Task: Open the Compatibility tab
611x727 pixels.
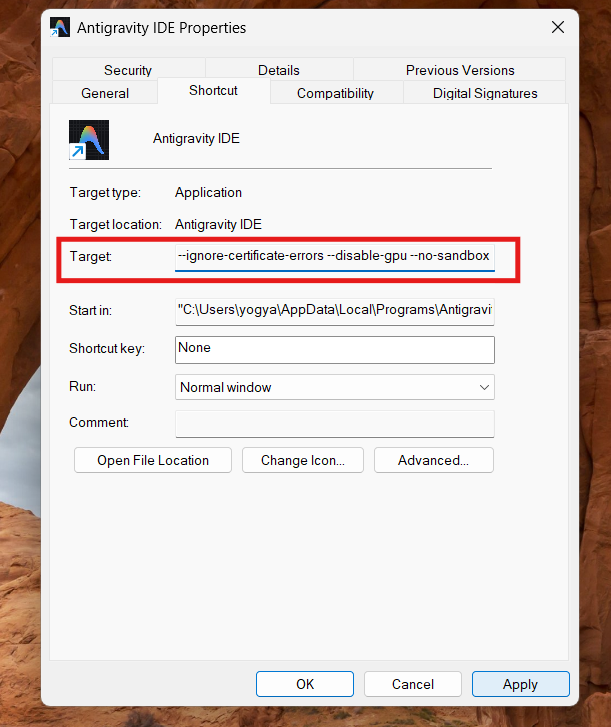Action: tap(335, 93)
